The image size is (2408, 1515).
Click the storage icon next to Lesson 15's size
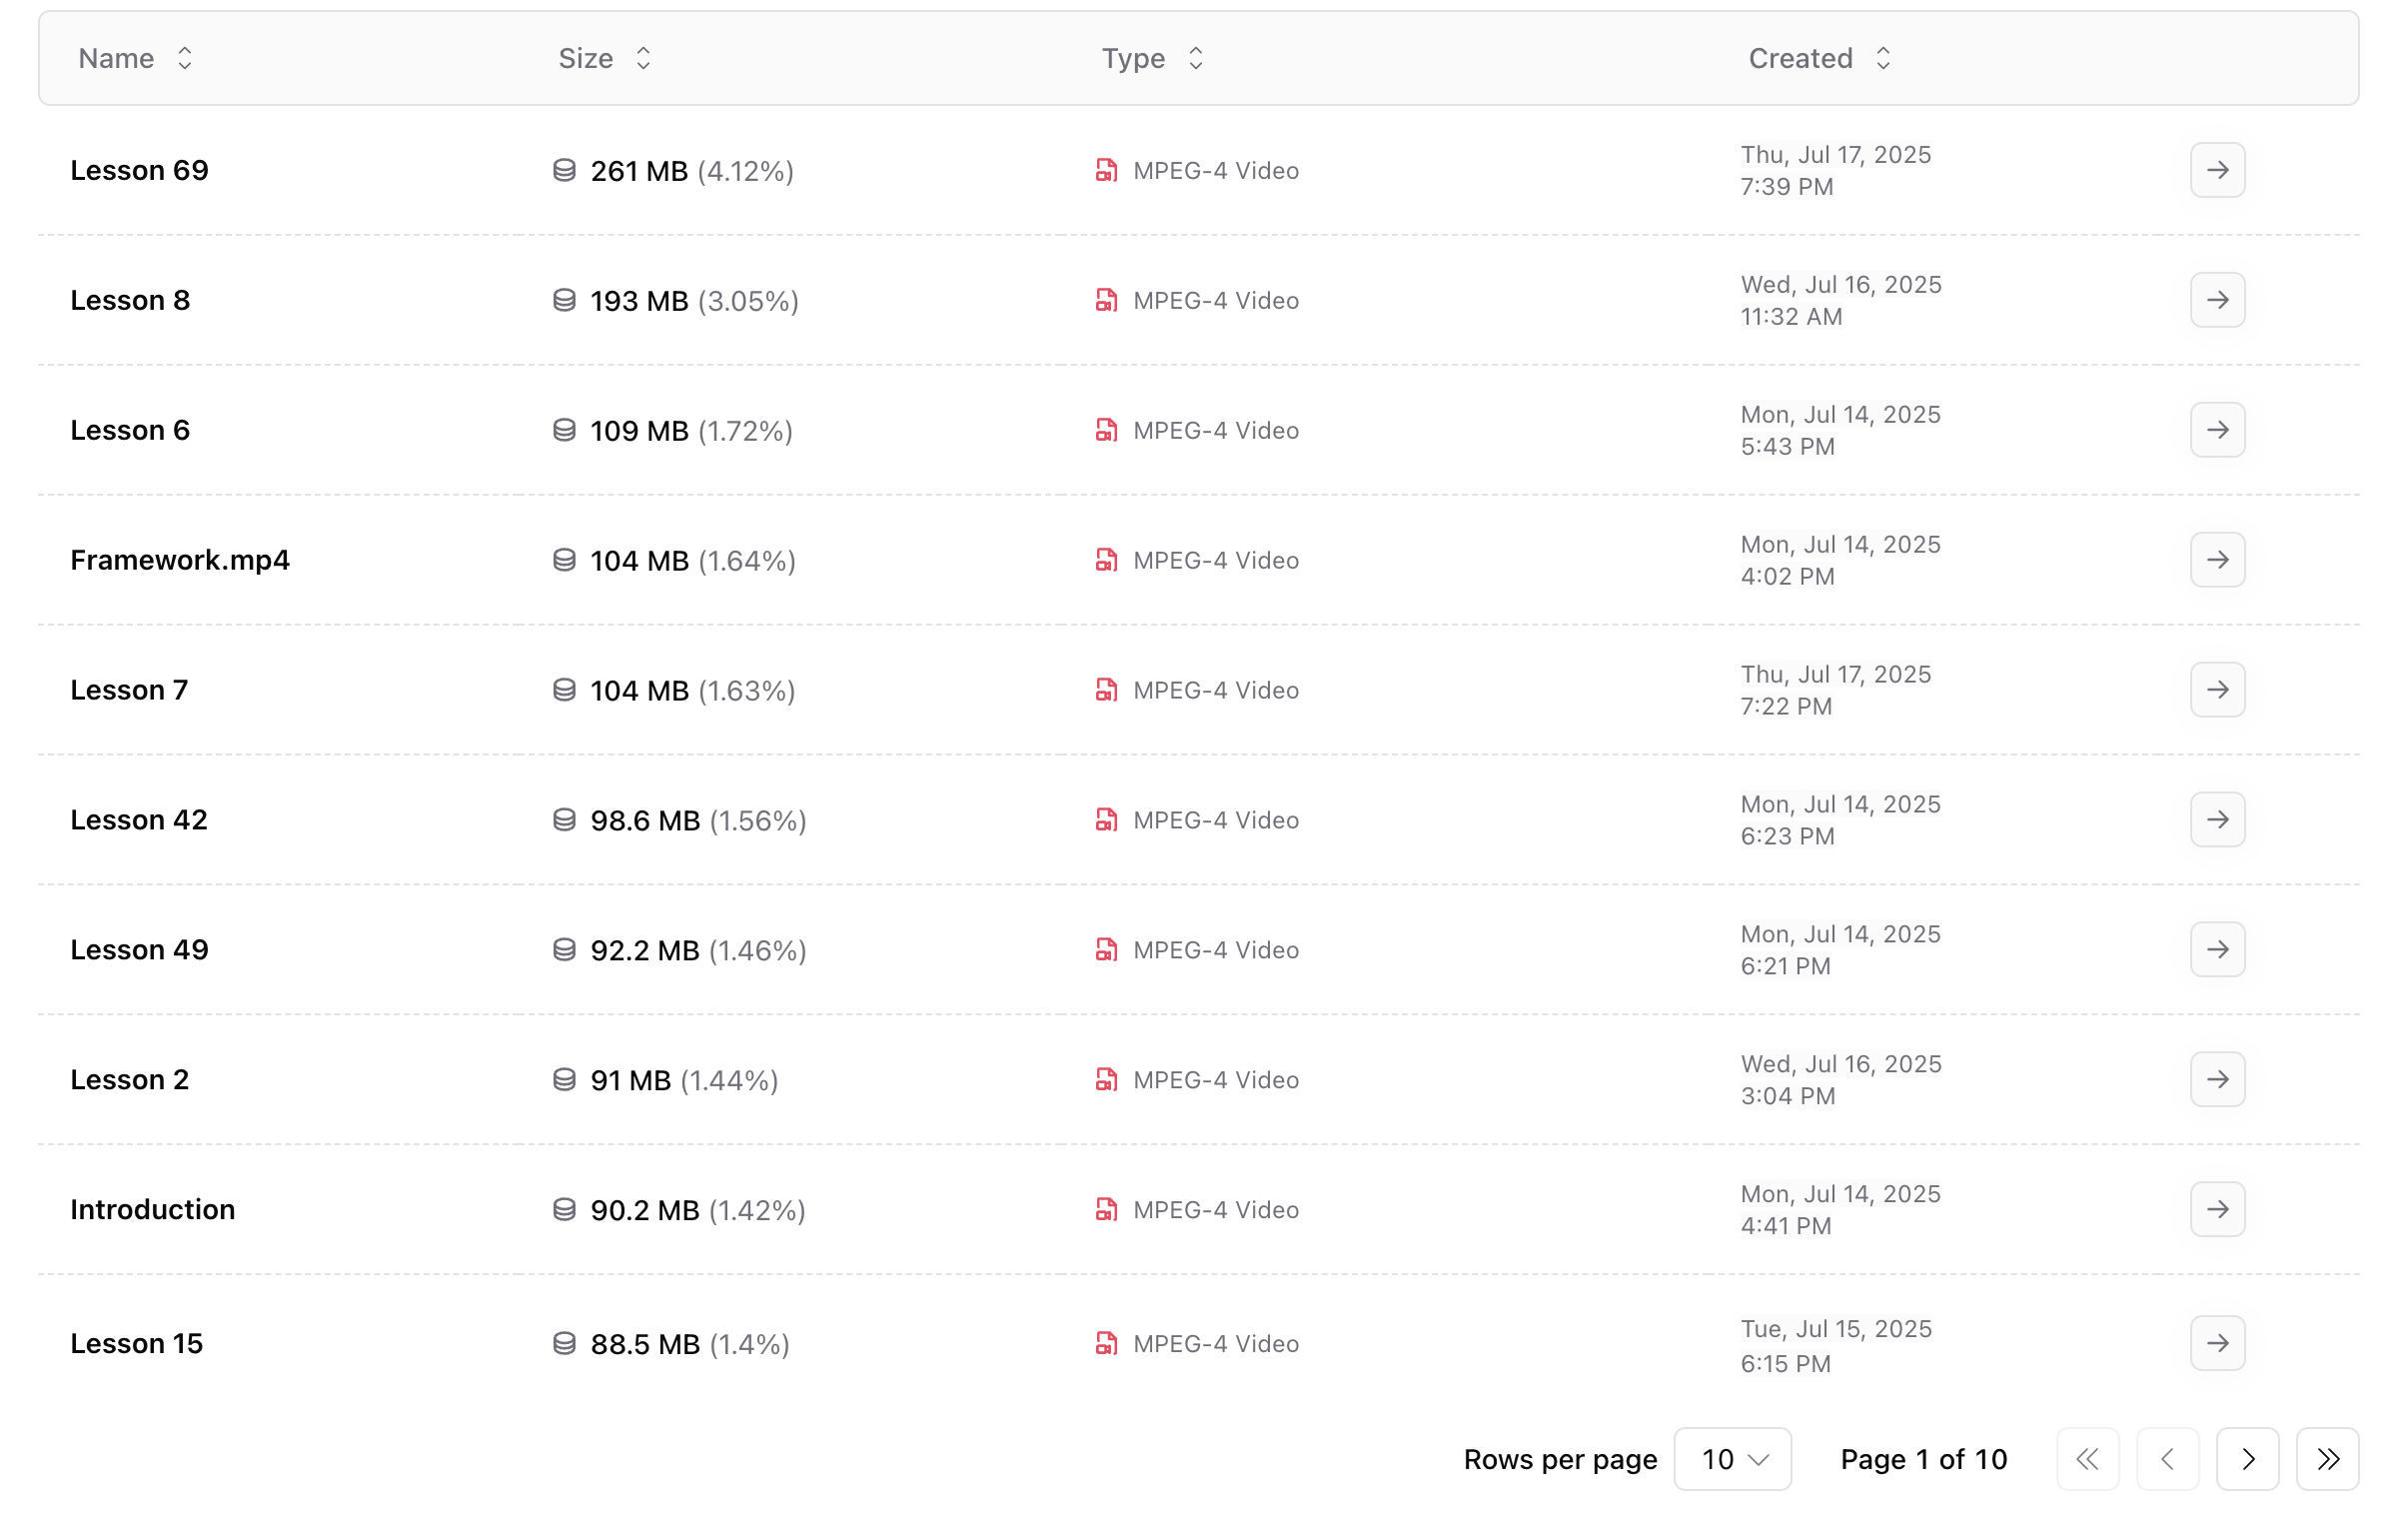pos(564,1344)
